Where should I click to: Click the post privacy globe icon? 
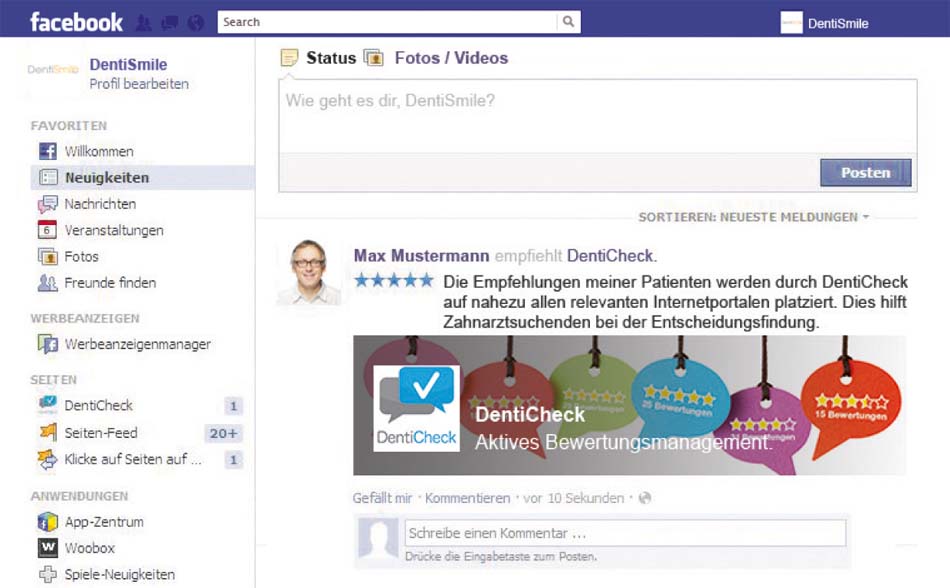(x=645, y=498)
